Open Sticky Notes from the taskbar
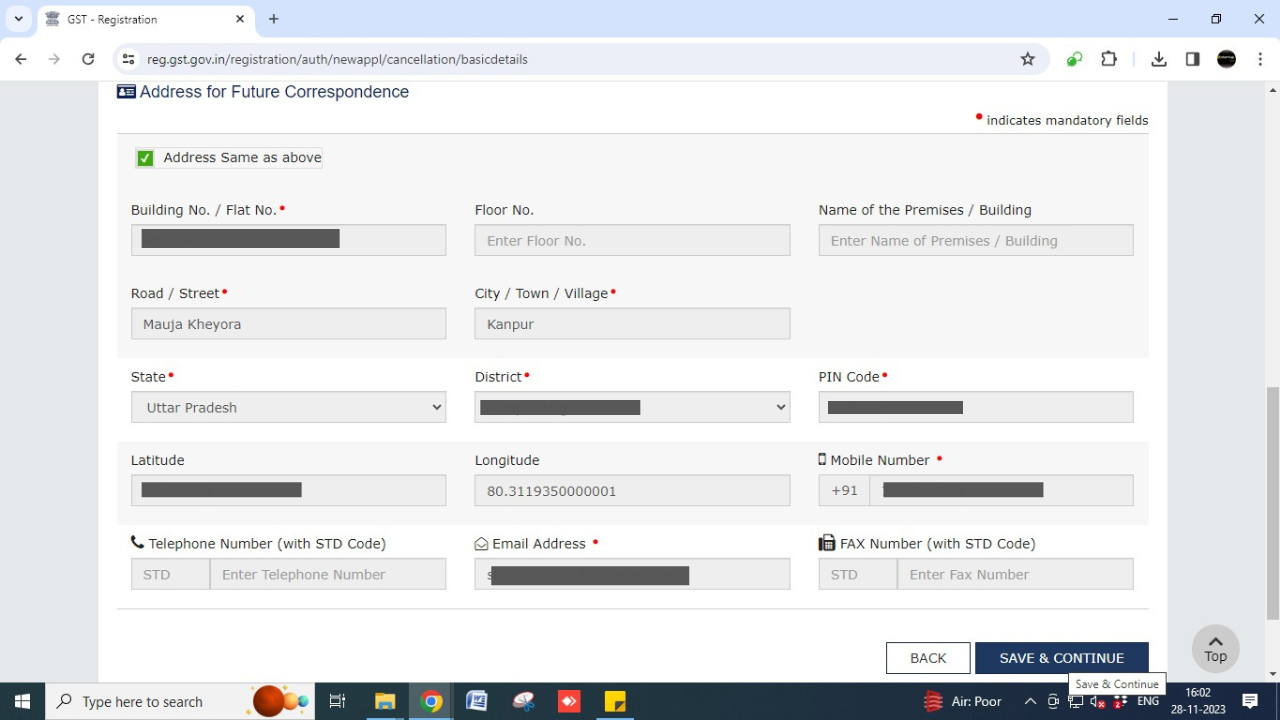Image resolution: width=1280 pixels, height=720 pixels. pyautogui.click(x=615, y=701)
